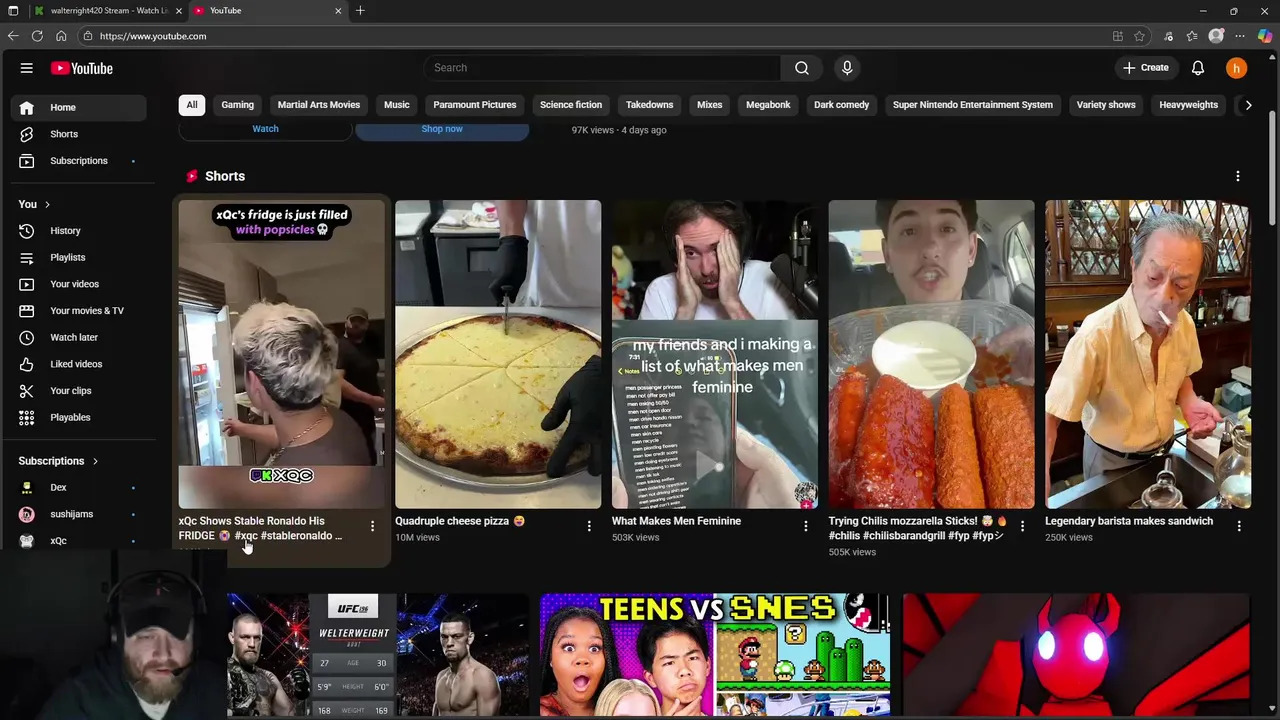Open UFC welterweight video thumbnail
Viewport: 1280px width, 720px height.
tap(378, 655)
